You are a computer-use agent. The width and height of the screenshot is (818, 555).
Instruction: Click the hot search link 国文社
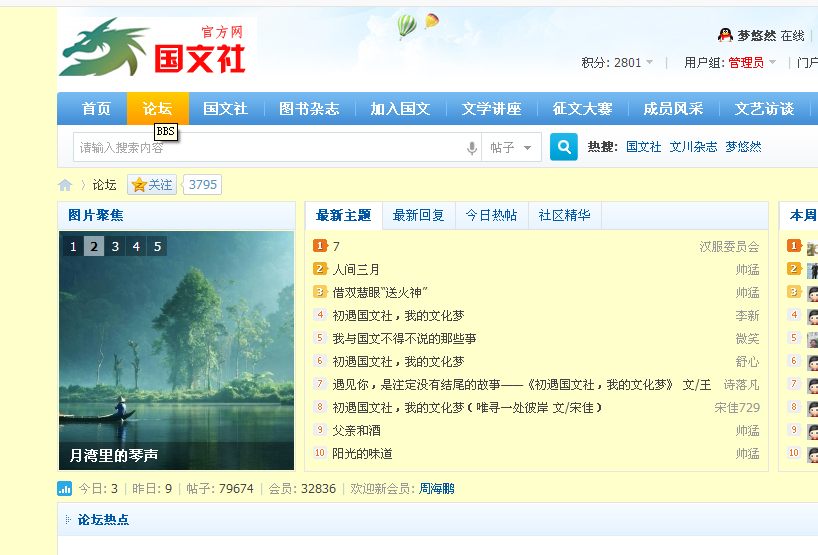[644, 147]
